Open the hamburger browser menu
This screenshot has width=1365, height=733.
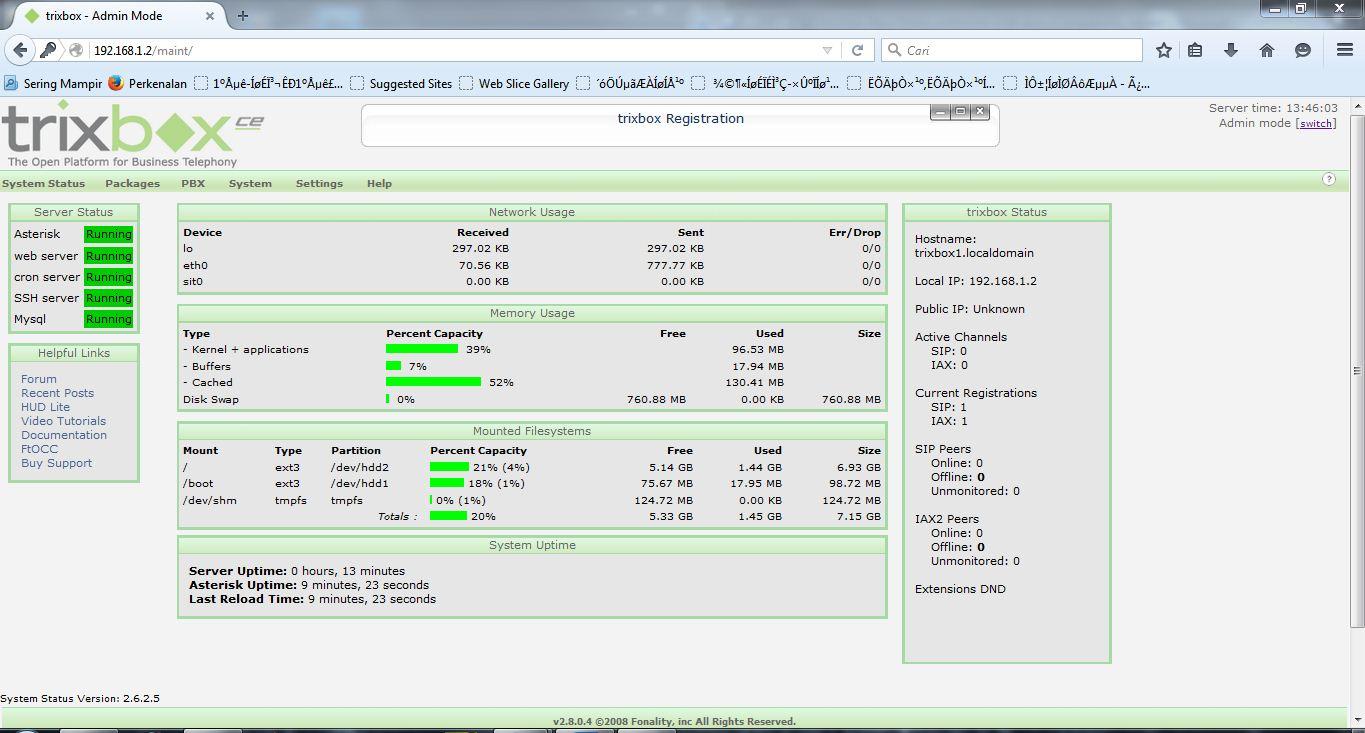1345,50
